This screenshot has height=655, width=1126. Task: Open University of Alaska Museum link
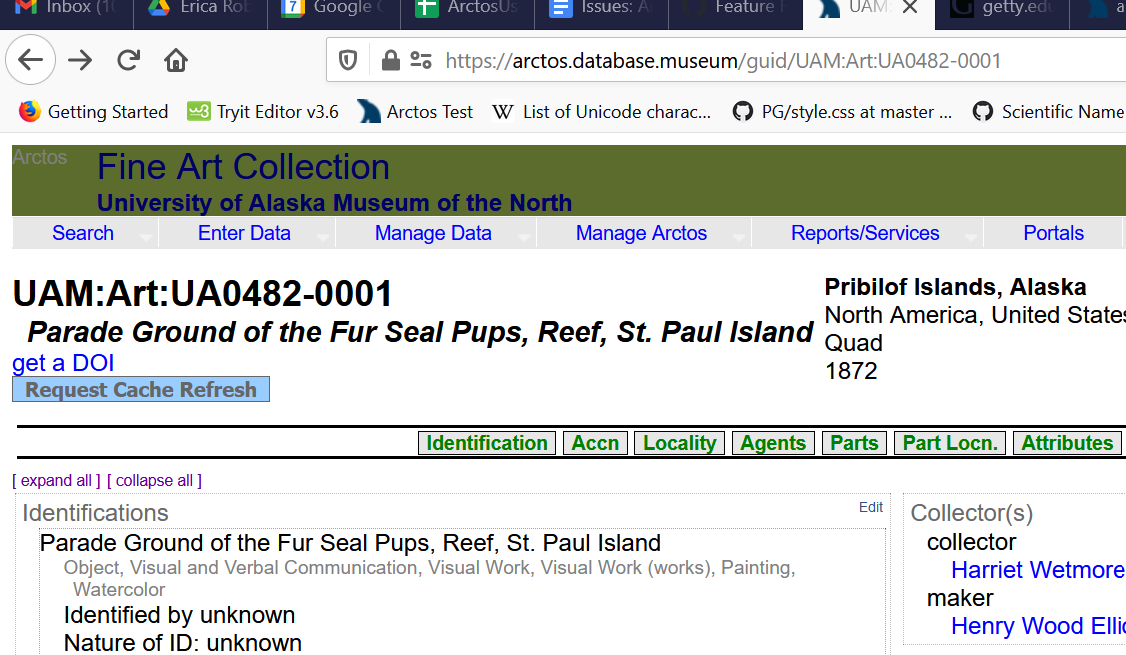pyautogui.click(x=334, y=203)
